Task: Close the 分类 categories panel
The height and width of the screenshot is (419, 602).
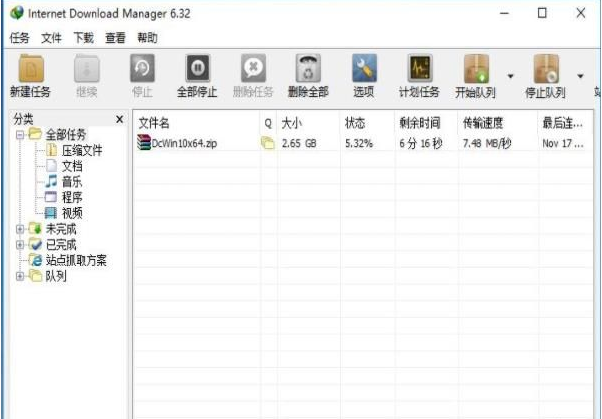Action: click(x=119, y=119)
